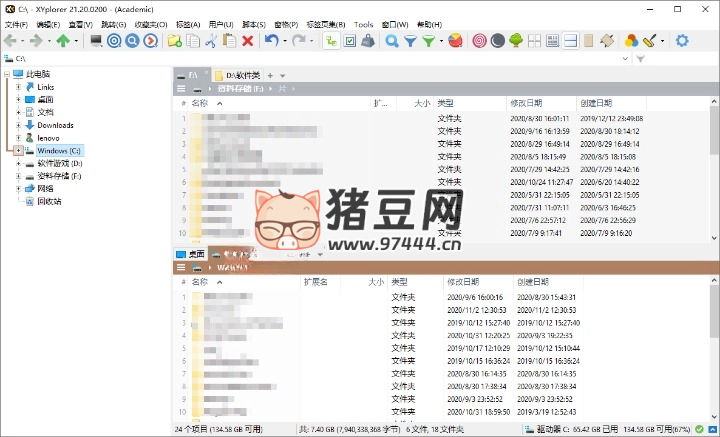Click the new tab plus button
Image resolution: width=720 pixels, height=437 pixels.
pos(270,75)
